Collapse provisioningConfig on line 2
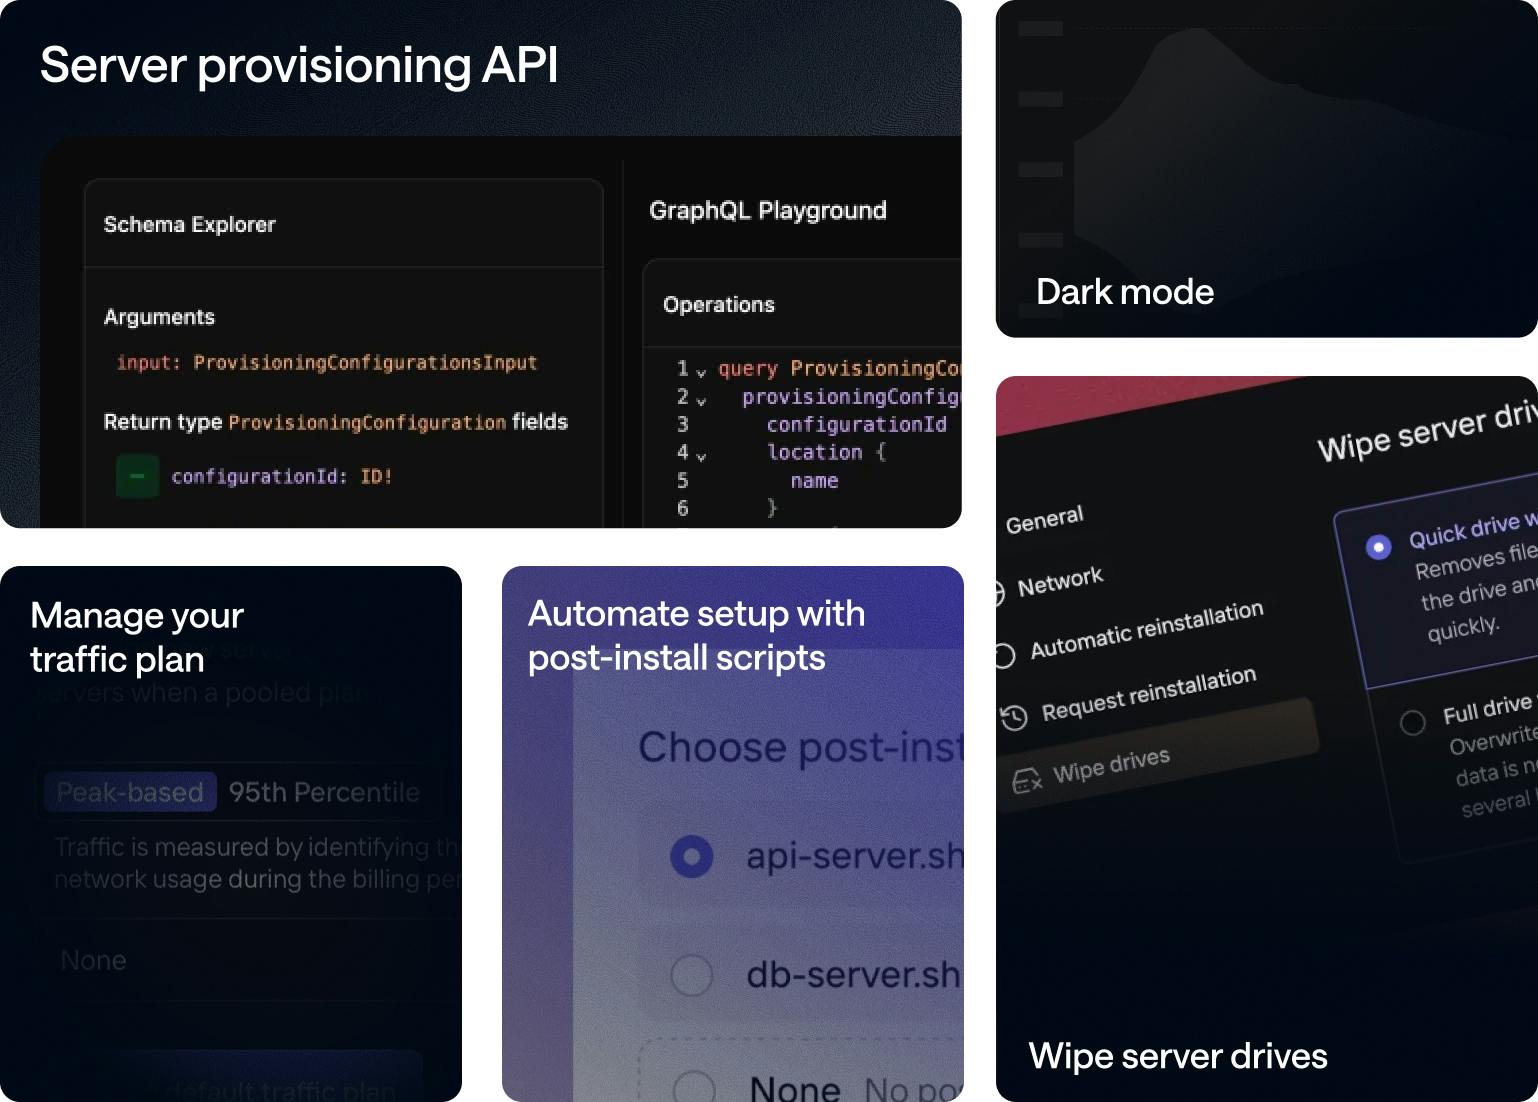 click(x=700, y=397)
